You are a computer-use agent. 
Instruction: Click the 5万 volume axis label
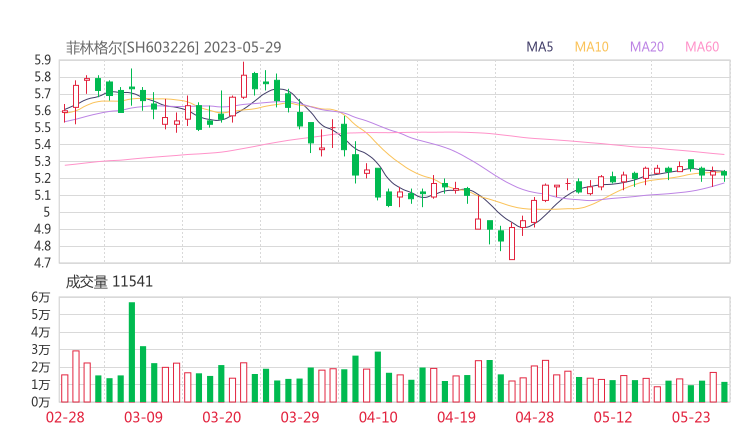coord(41,314)
